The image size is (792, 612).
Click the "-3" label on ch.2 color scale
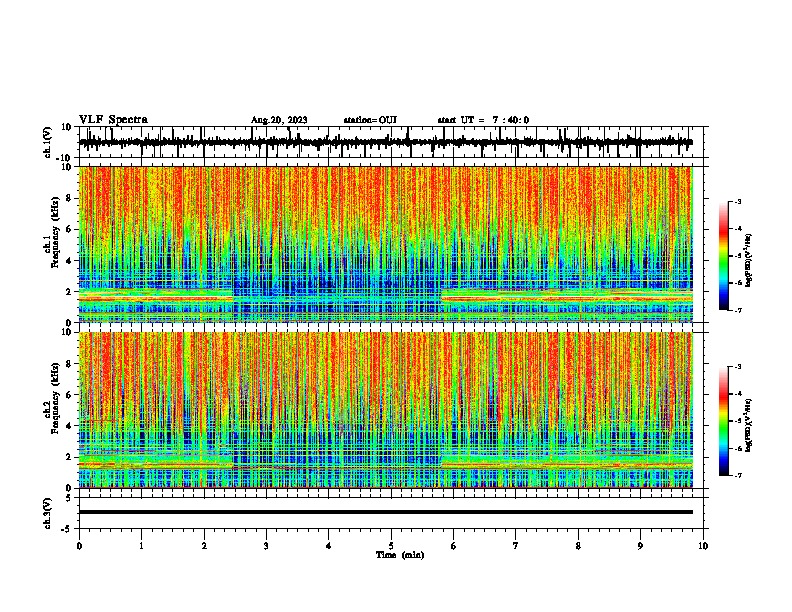click(x=738, y=367)
